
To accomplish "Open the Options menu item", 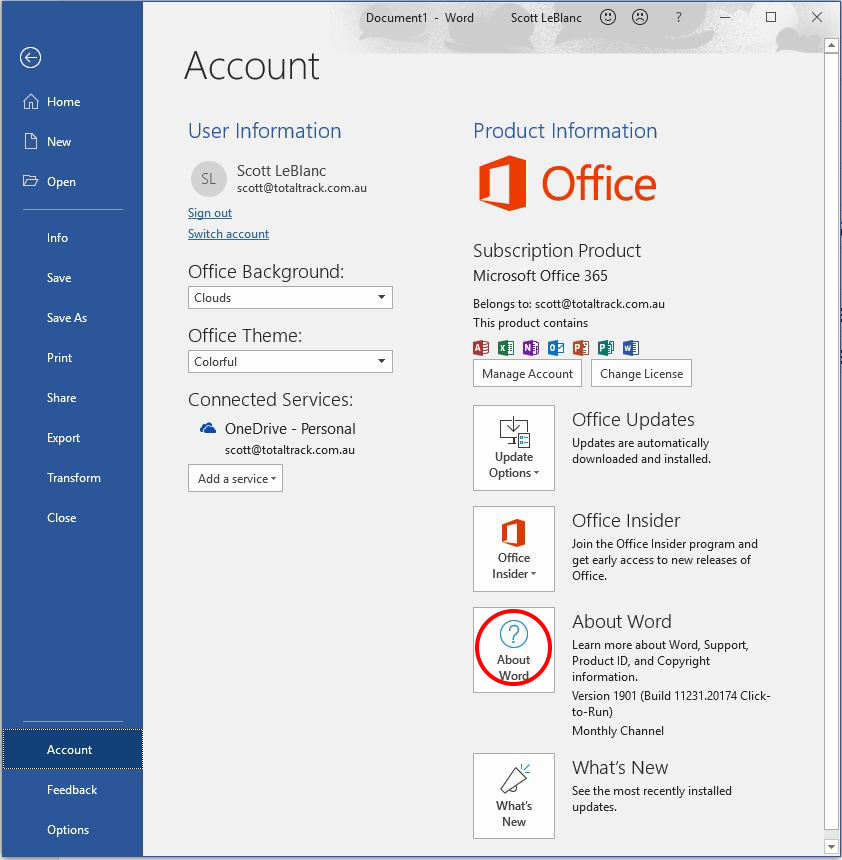I will pos(68,830).
